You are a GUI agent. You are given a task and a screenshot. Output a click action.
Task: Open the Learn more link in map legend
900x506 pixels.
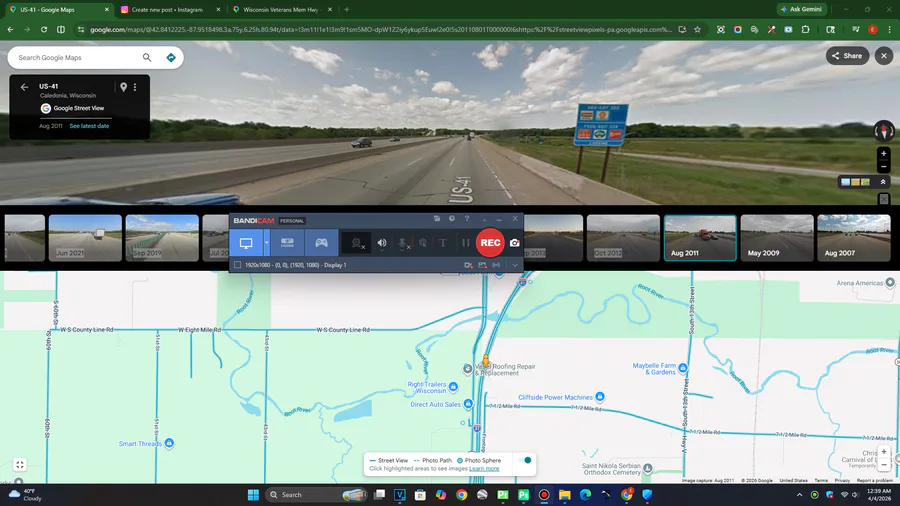point(484,469)
